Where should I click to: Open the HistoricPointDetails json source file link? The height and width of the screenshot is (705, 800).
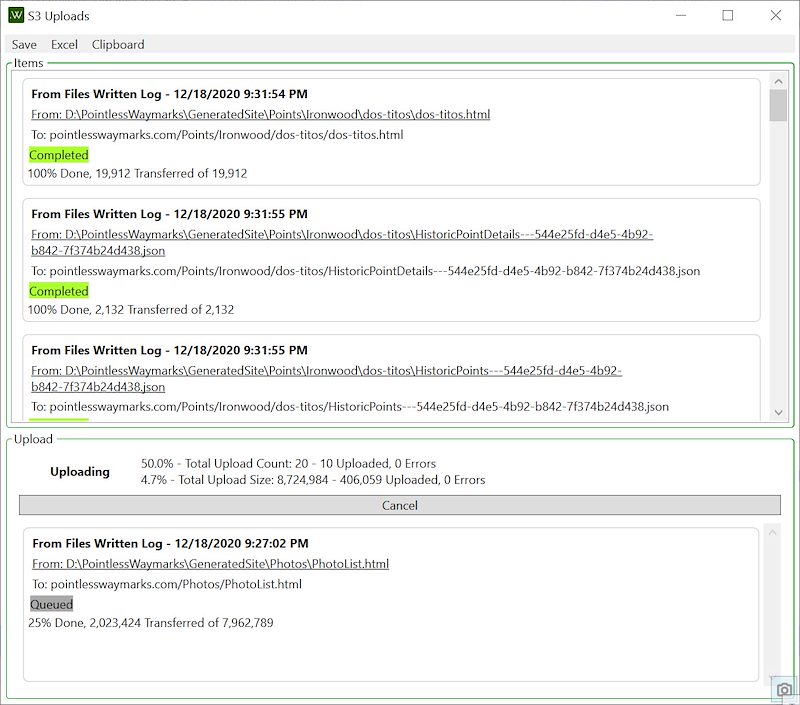pyautogui.click(x=342, y=242)
